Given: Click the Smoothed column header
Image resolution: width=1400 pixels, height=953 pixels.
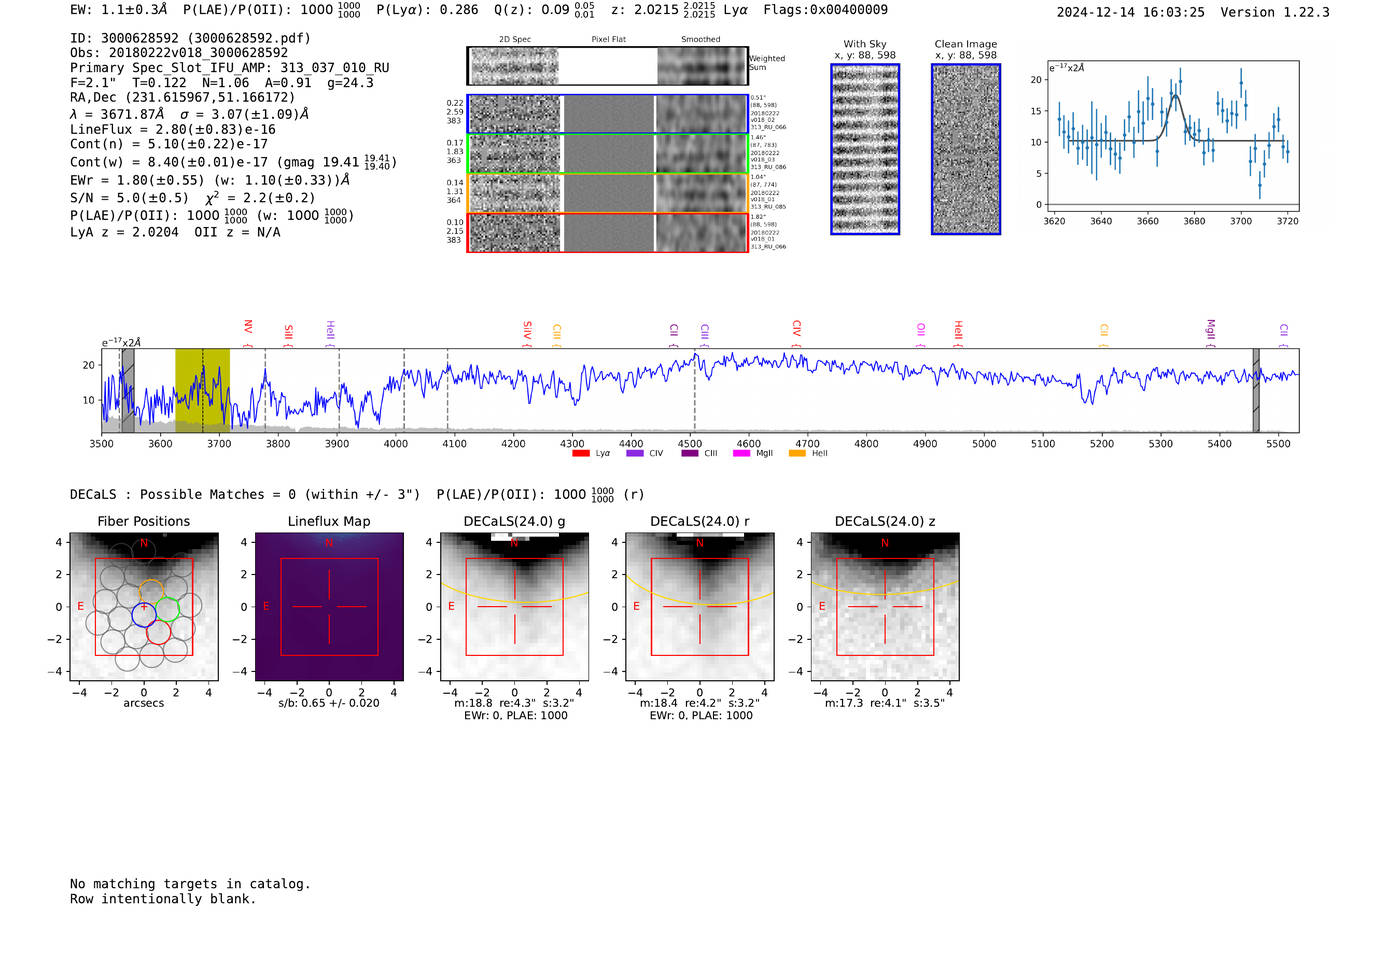Looking at the screenshot, I should tap(701, 40).
